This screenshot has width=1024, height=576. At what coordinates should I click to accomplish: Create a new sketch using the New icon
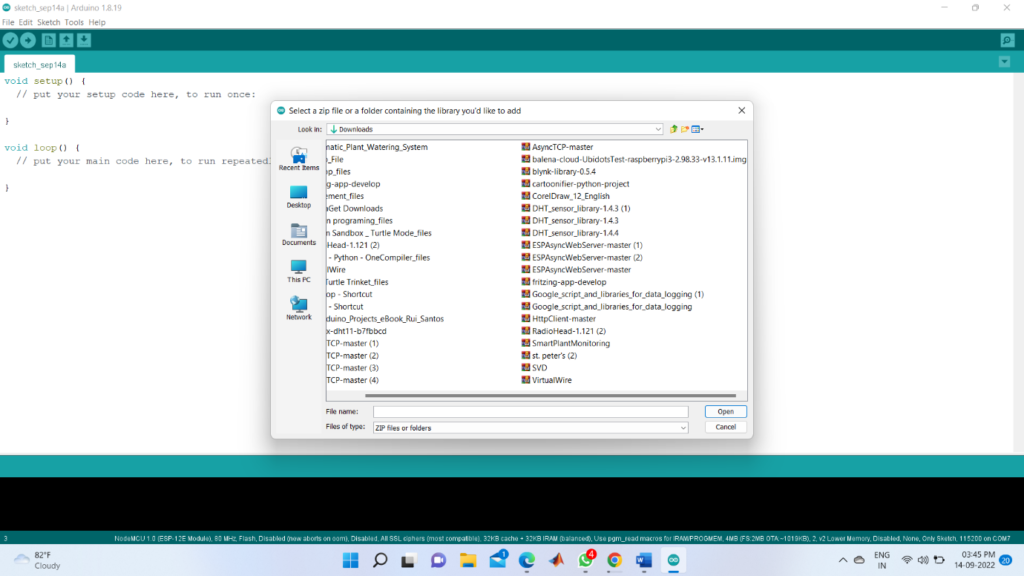[48, 40]
